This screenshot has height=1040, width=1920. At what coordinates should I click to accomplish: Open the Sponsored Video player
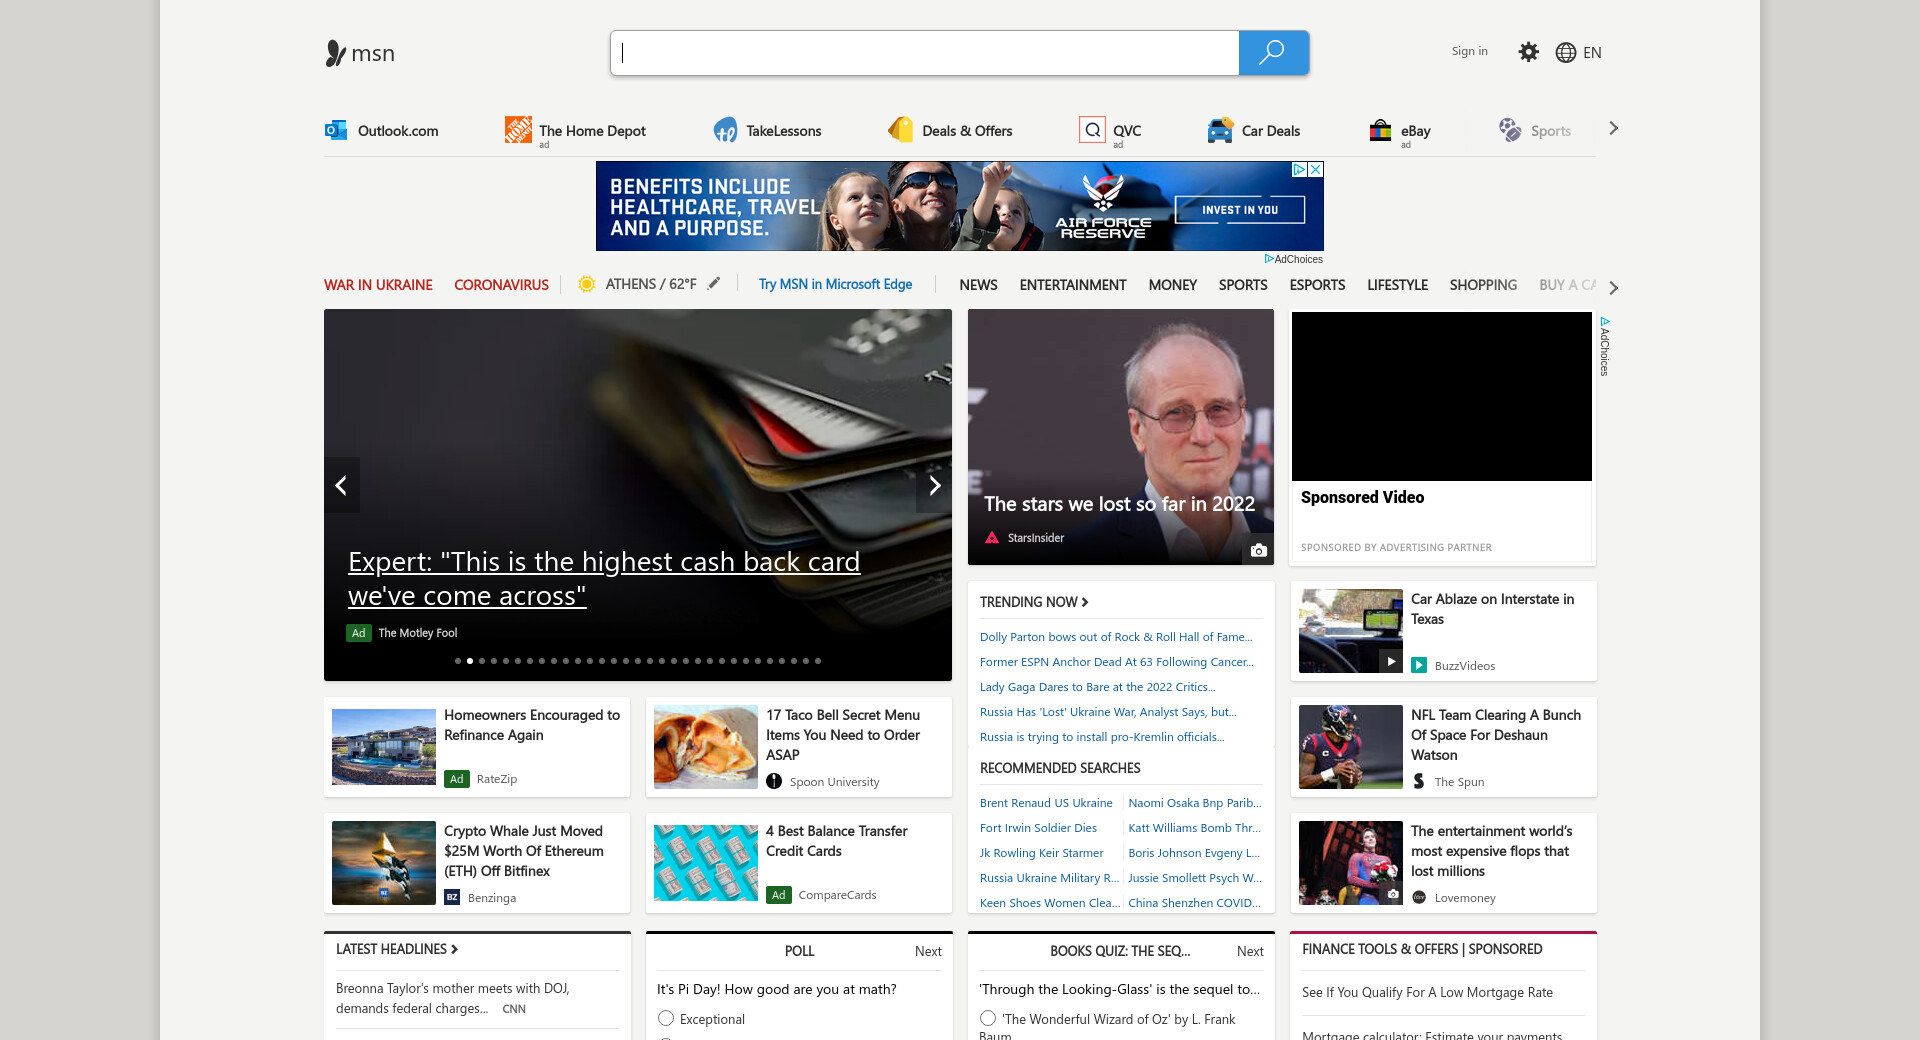pyautogui.click(x=1442, y=397)
